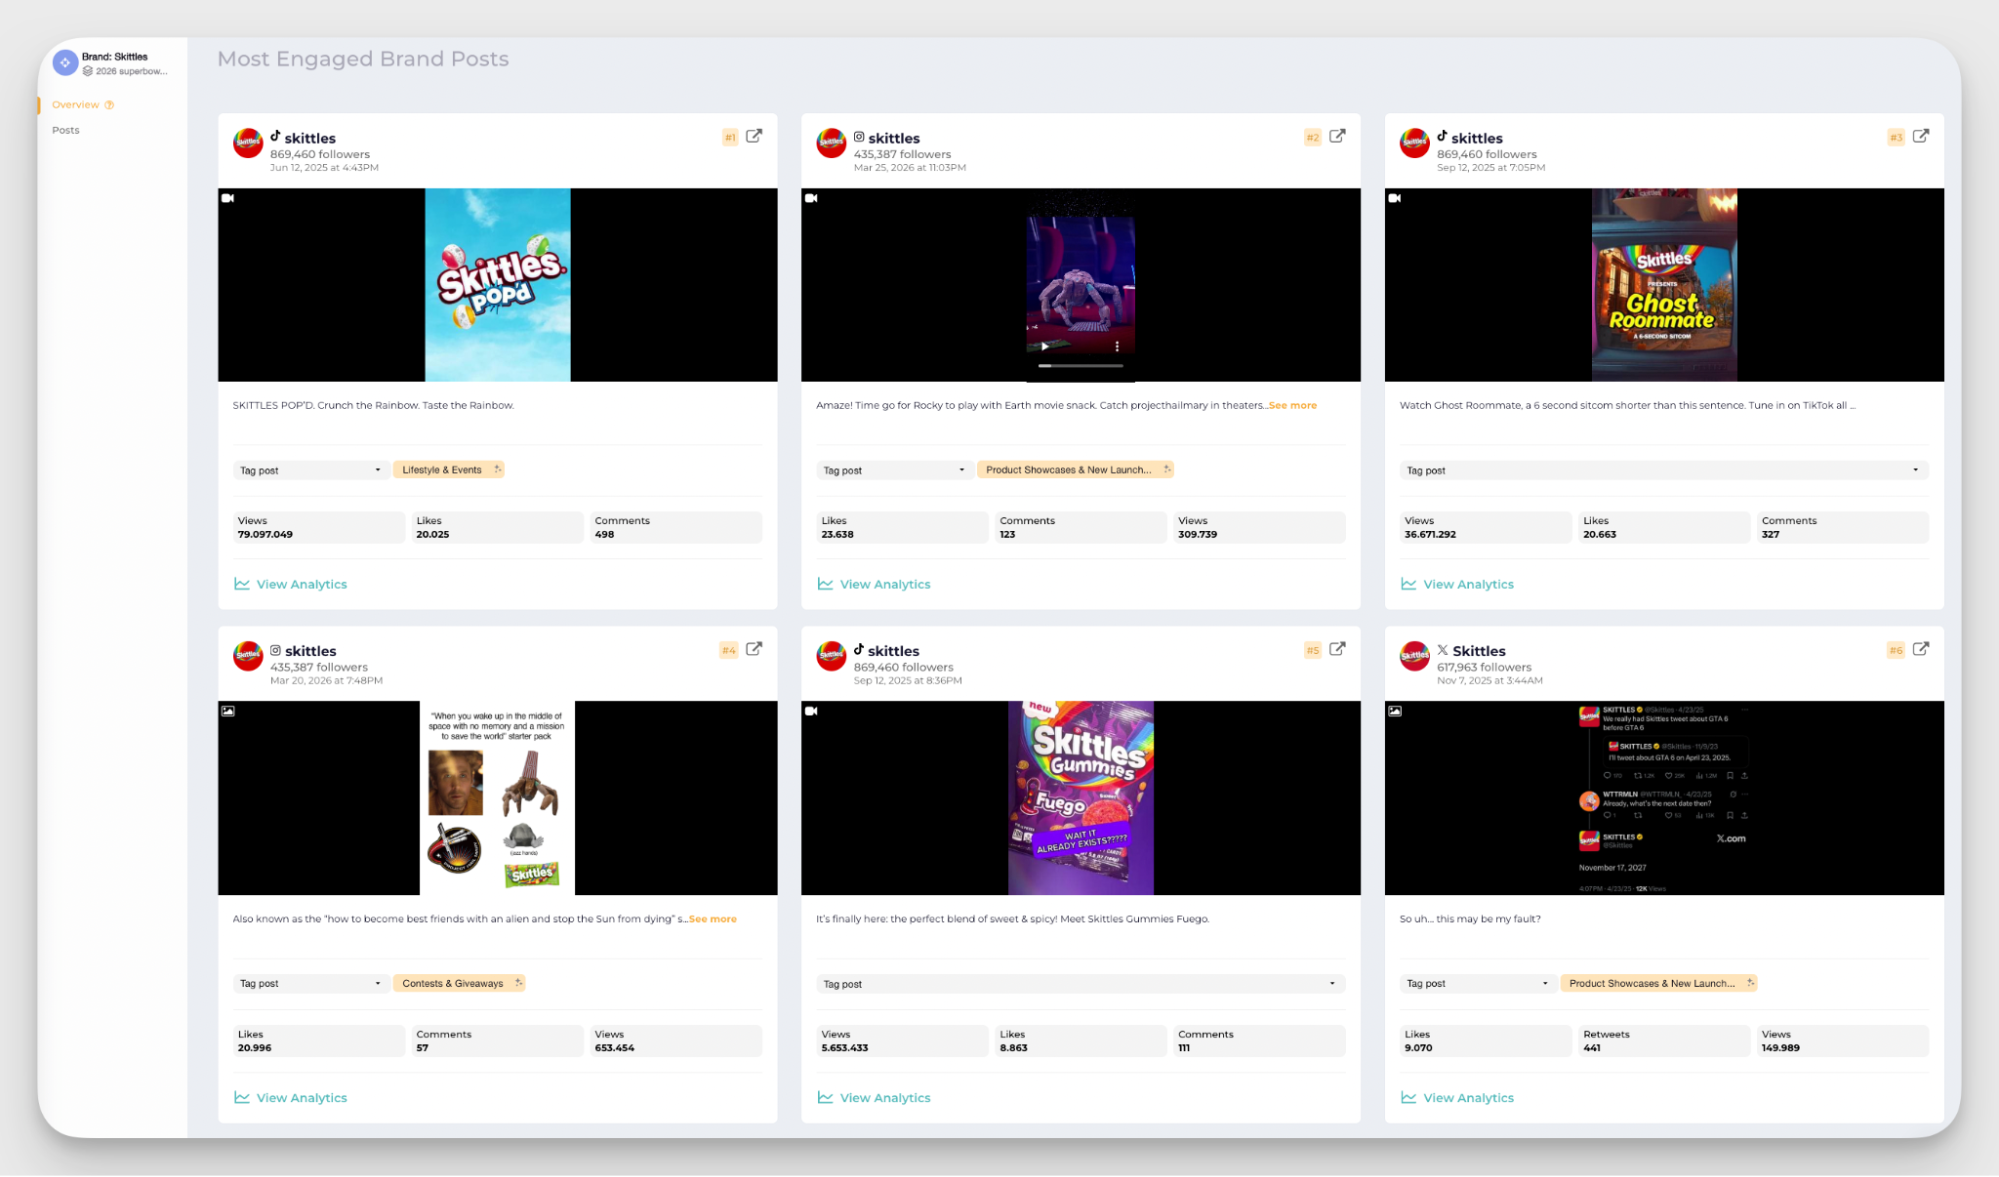
Task: Open the GTA 6 tweet screenshot image
Action: tap(1664, 798)
